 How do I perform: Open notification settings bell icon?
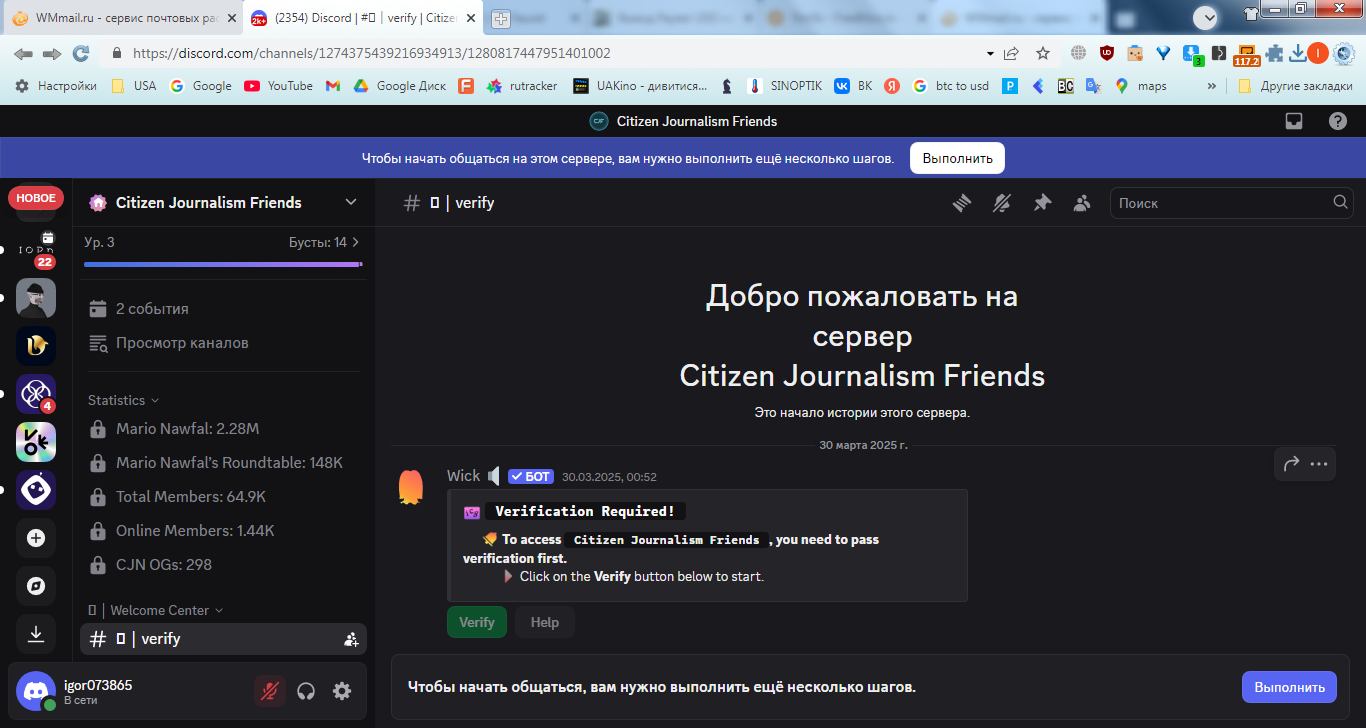click(1002, 203)
